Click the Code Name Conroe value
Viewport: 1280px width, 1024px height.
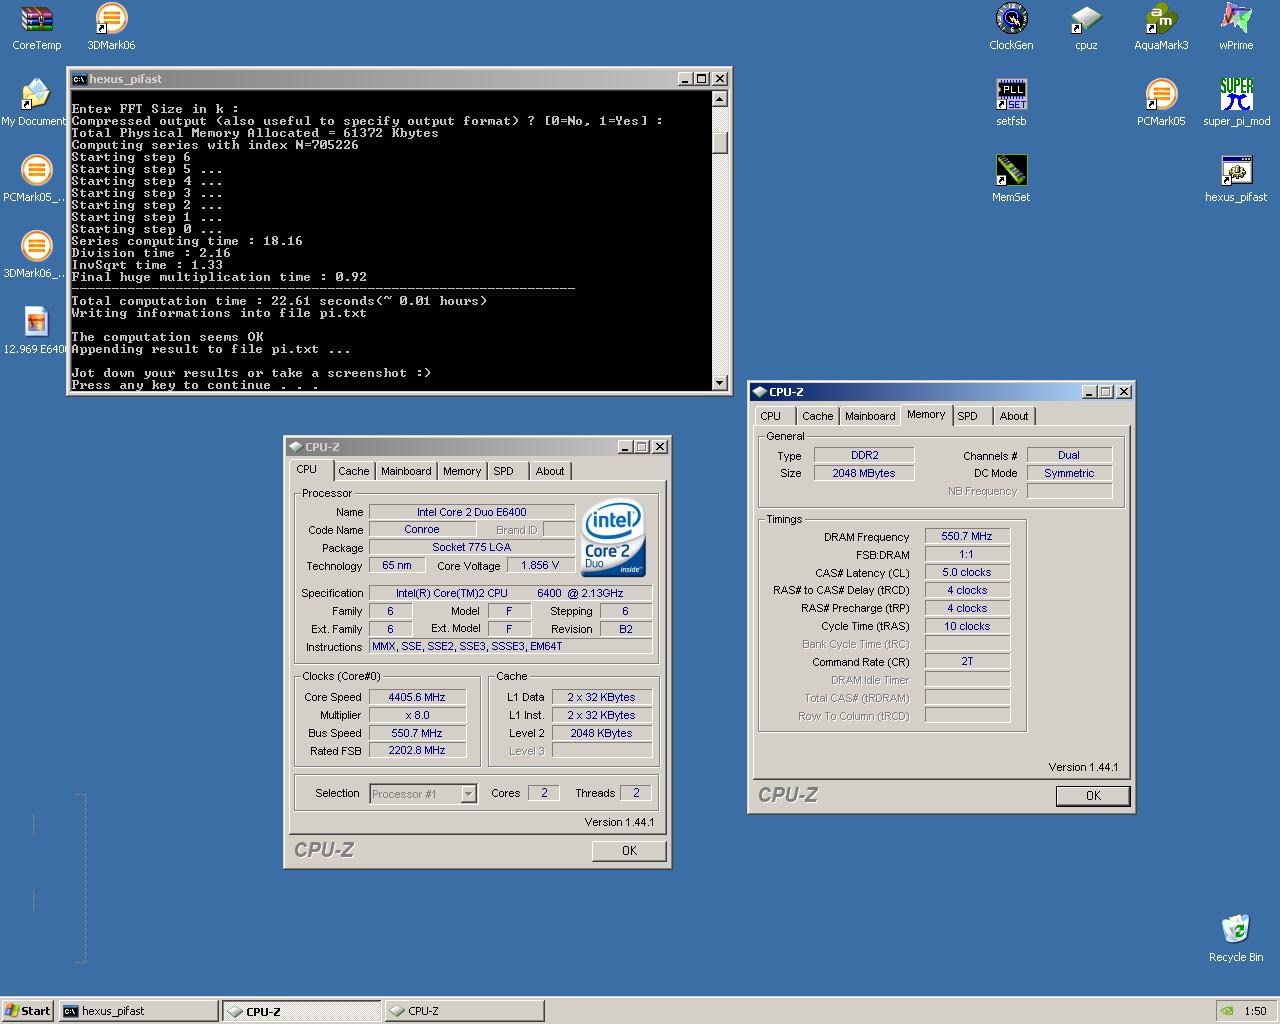point(422,529)
